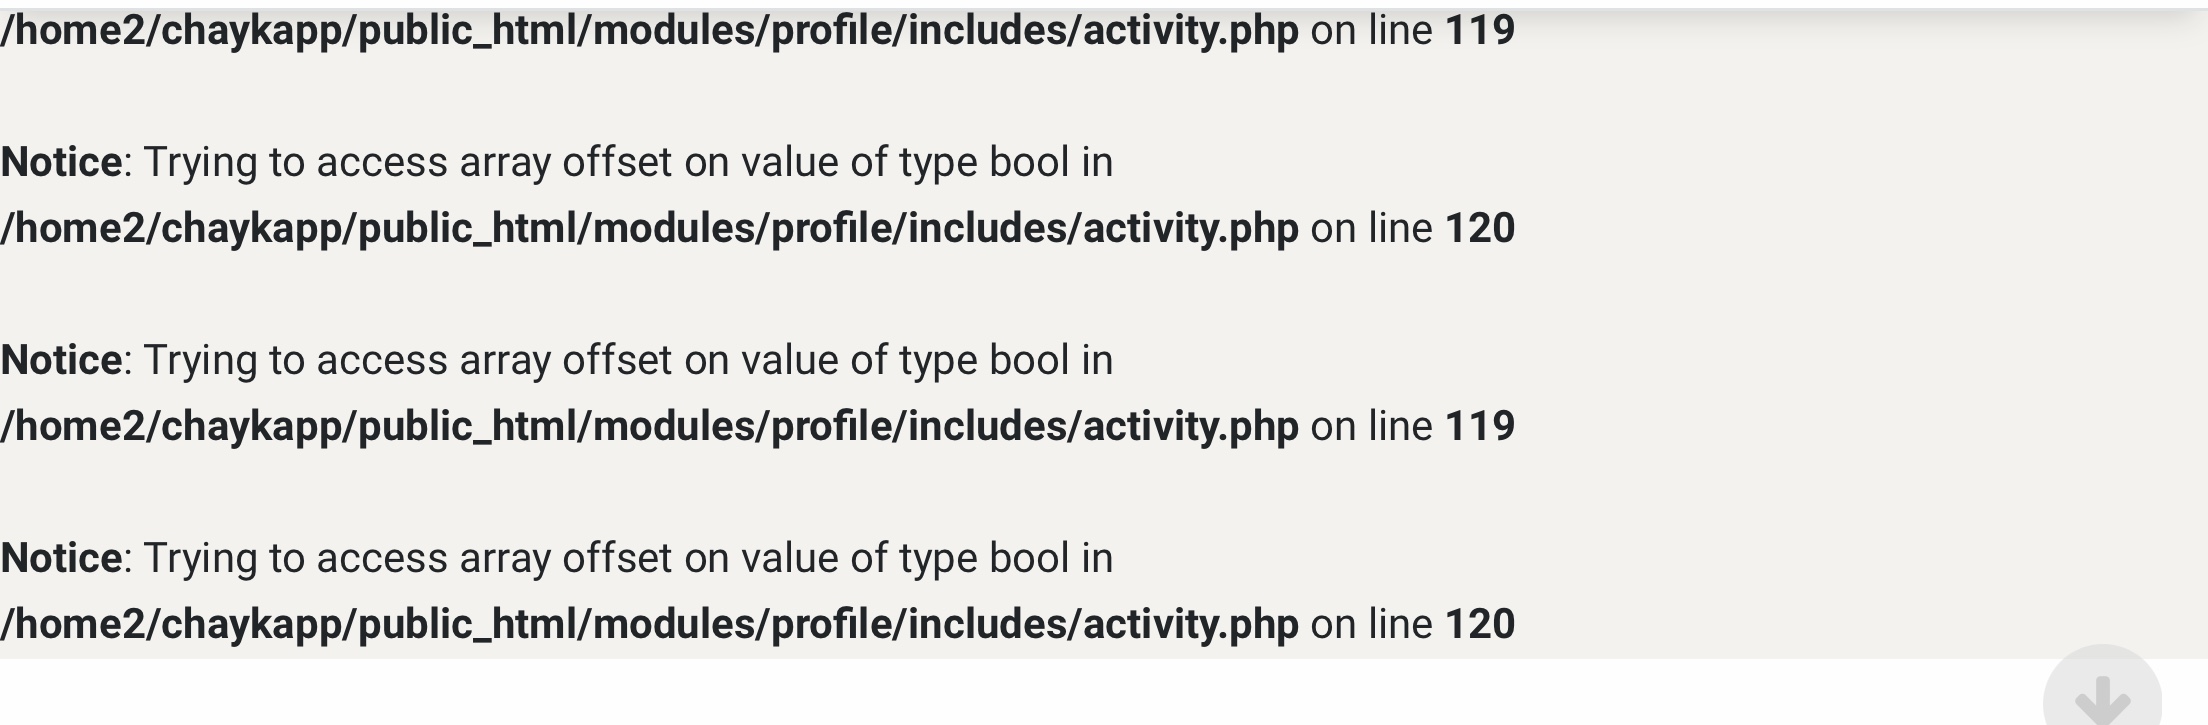Click the second line number 119
The image size is (2208, 725).
click(1480, 426)
